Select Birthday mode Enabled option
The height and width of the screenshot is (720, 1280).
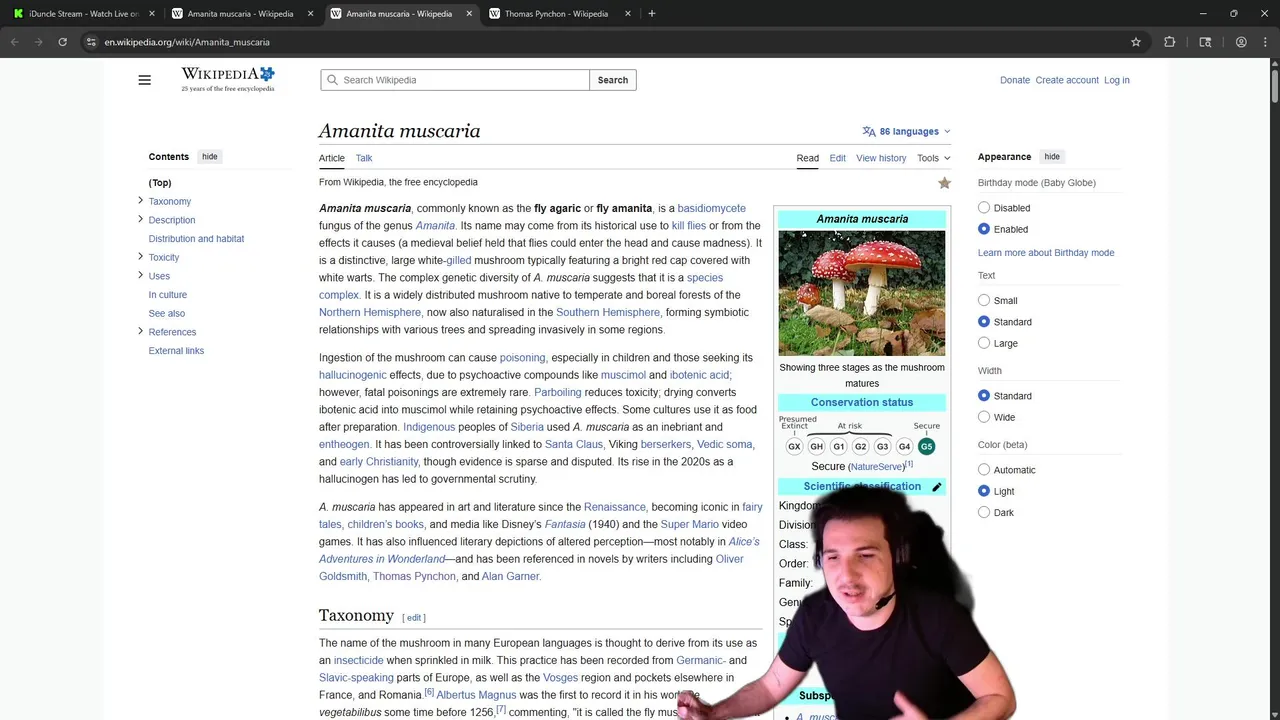[984, 229]
